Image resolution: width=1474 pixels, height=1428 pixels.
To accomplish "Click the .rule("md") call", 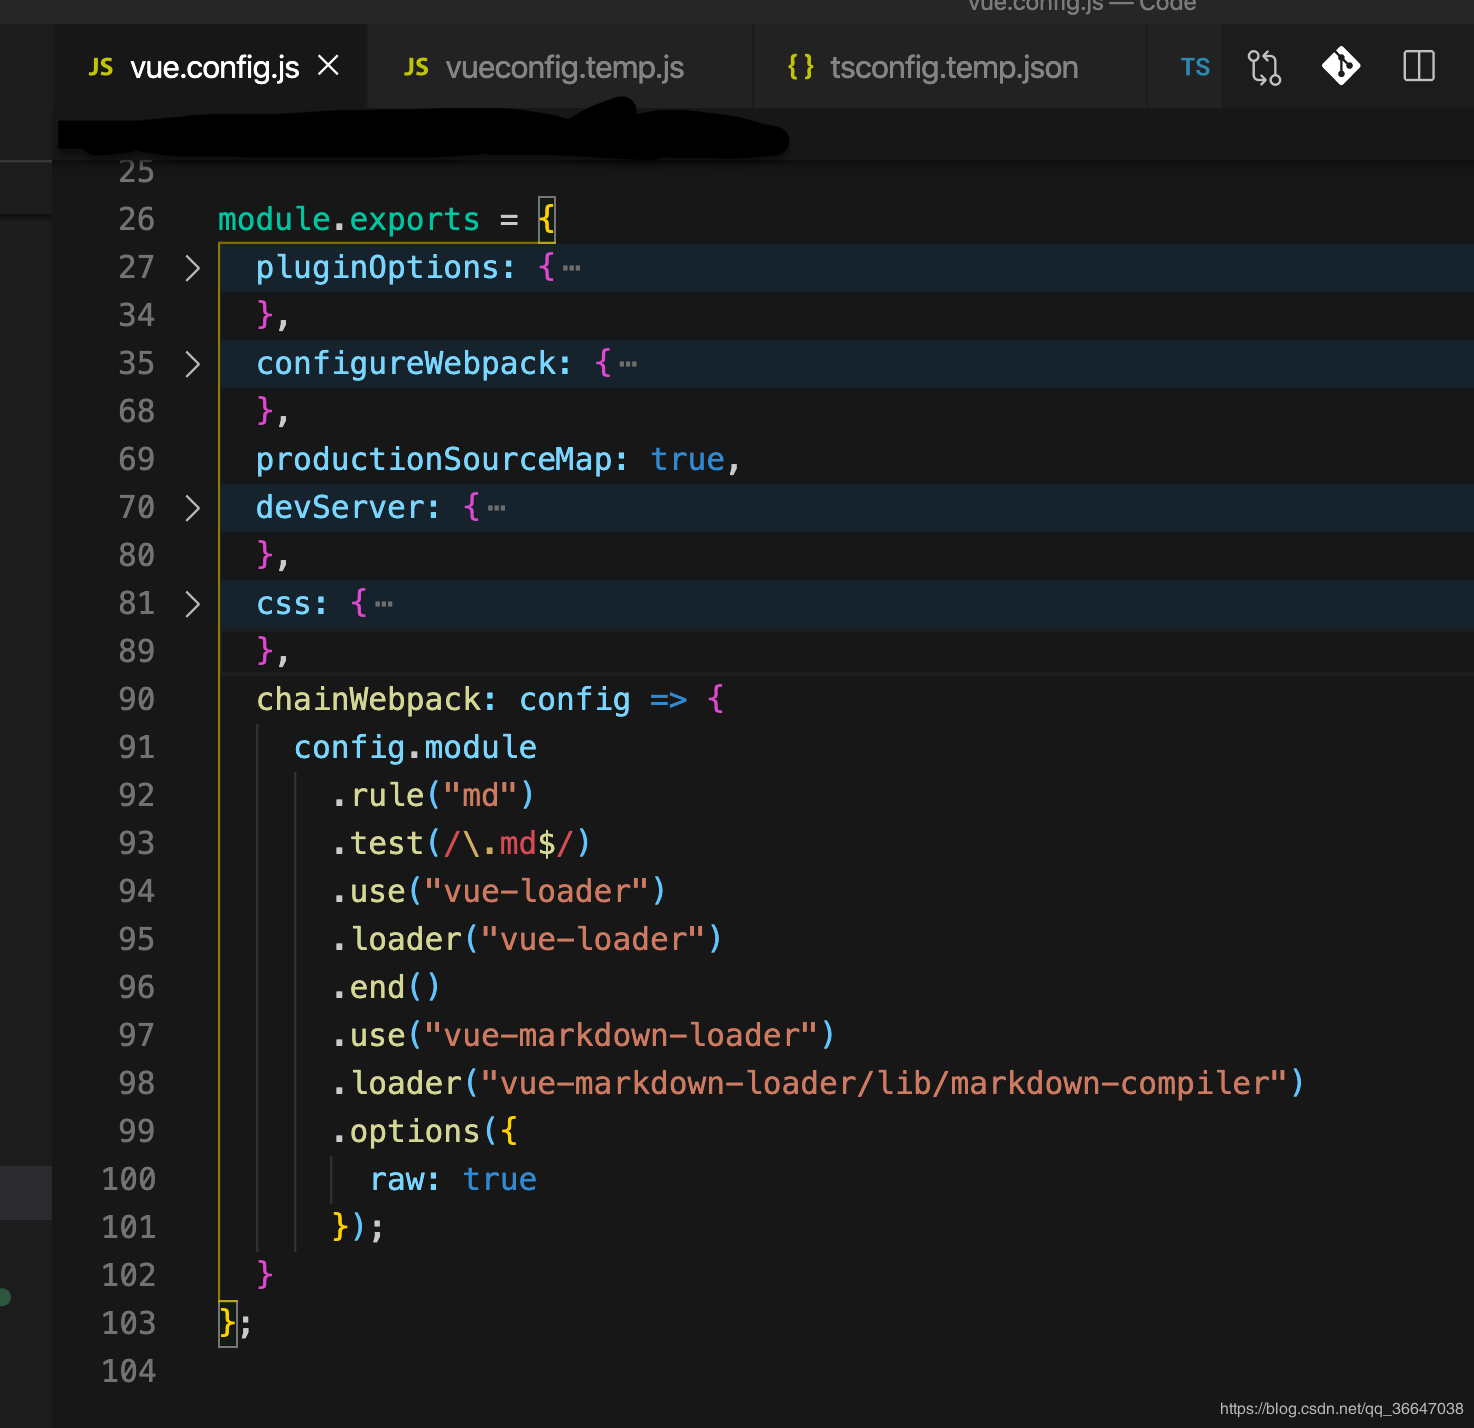I will (433, 795).
